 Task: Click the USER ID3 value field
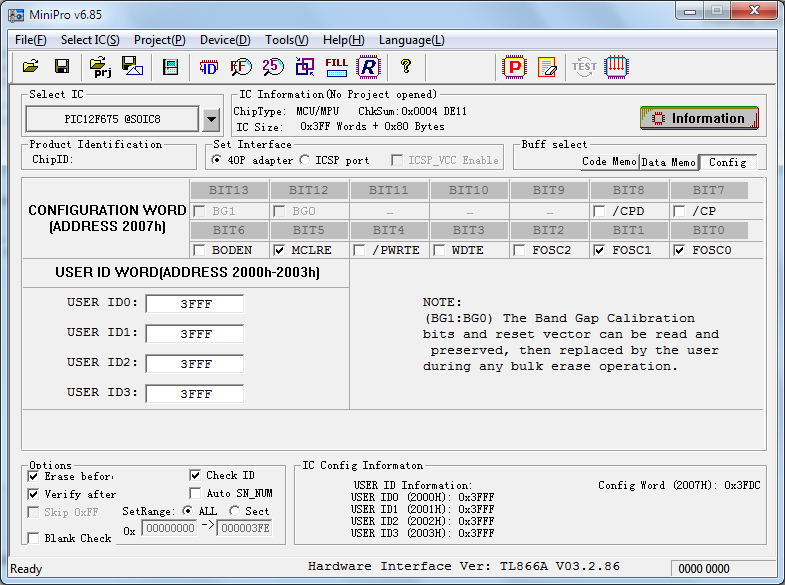click(195, 394)
